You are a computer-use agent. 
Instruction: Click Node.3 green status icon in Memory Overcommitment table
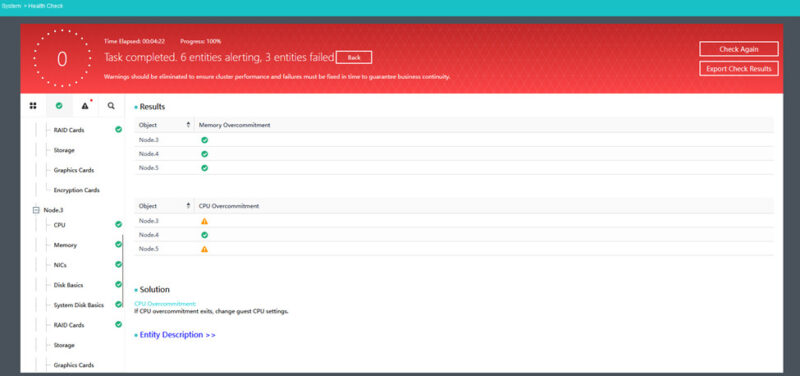205,140
